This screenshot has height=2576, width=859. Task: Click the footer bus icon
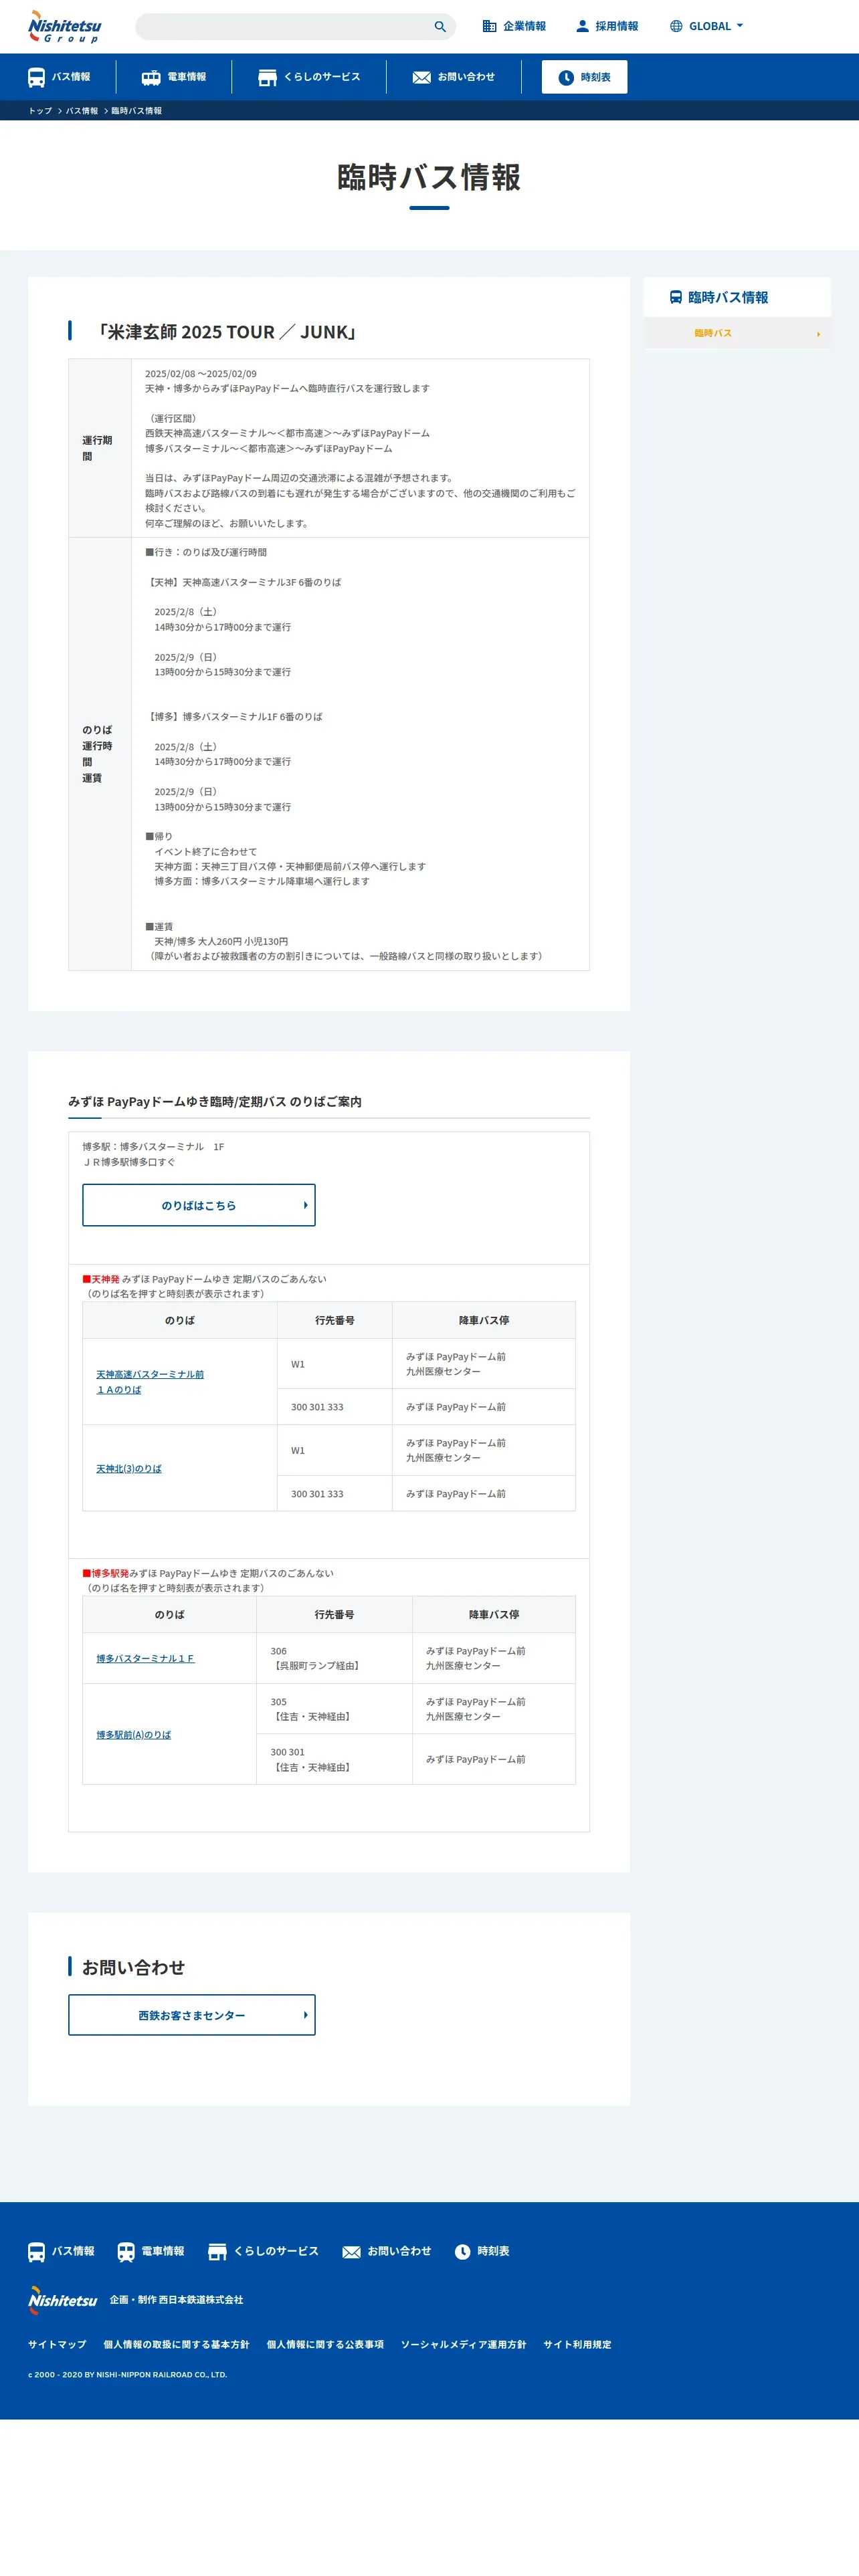pos(36,2252)
